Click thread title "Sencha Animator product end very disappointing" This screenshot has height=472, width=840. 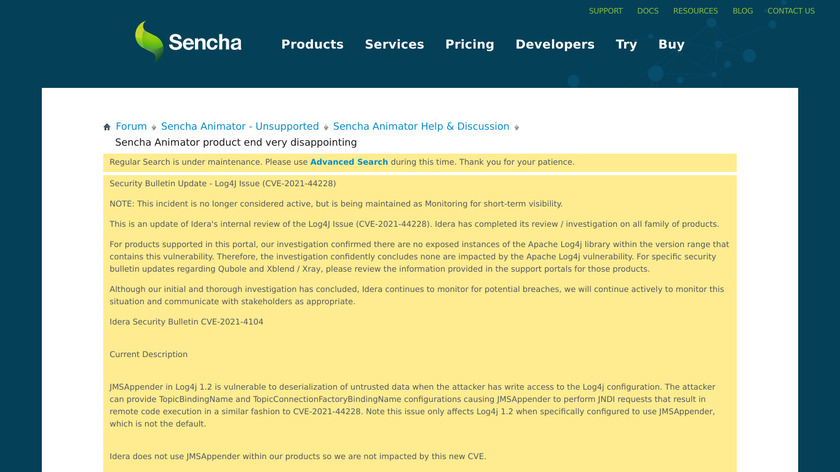(236, 143)
